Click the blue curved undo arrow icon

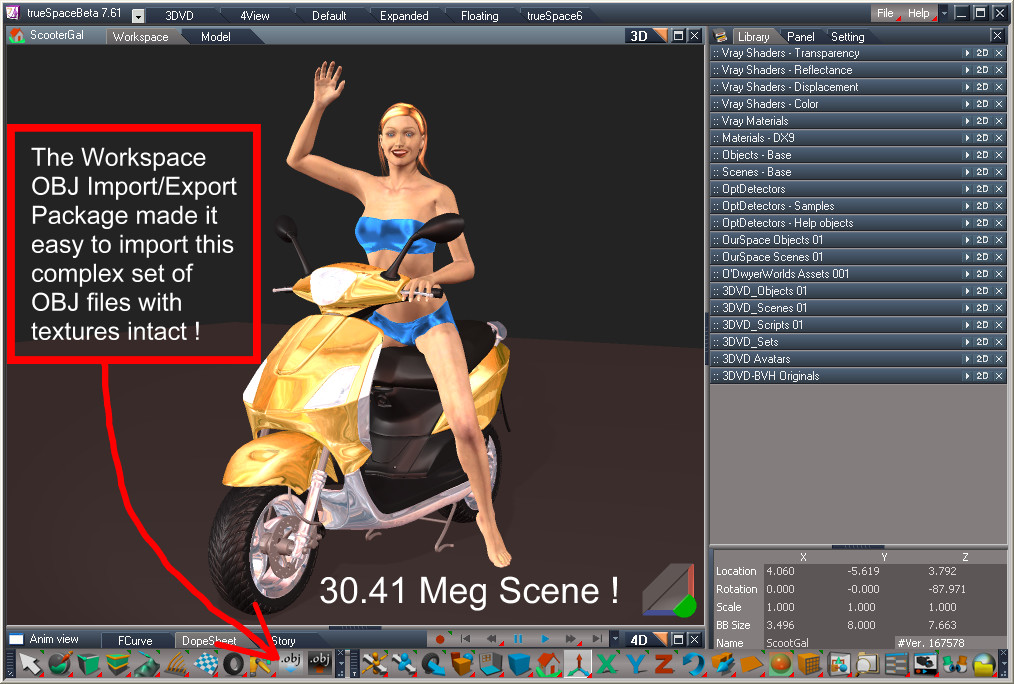[x=693, y=663]
